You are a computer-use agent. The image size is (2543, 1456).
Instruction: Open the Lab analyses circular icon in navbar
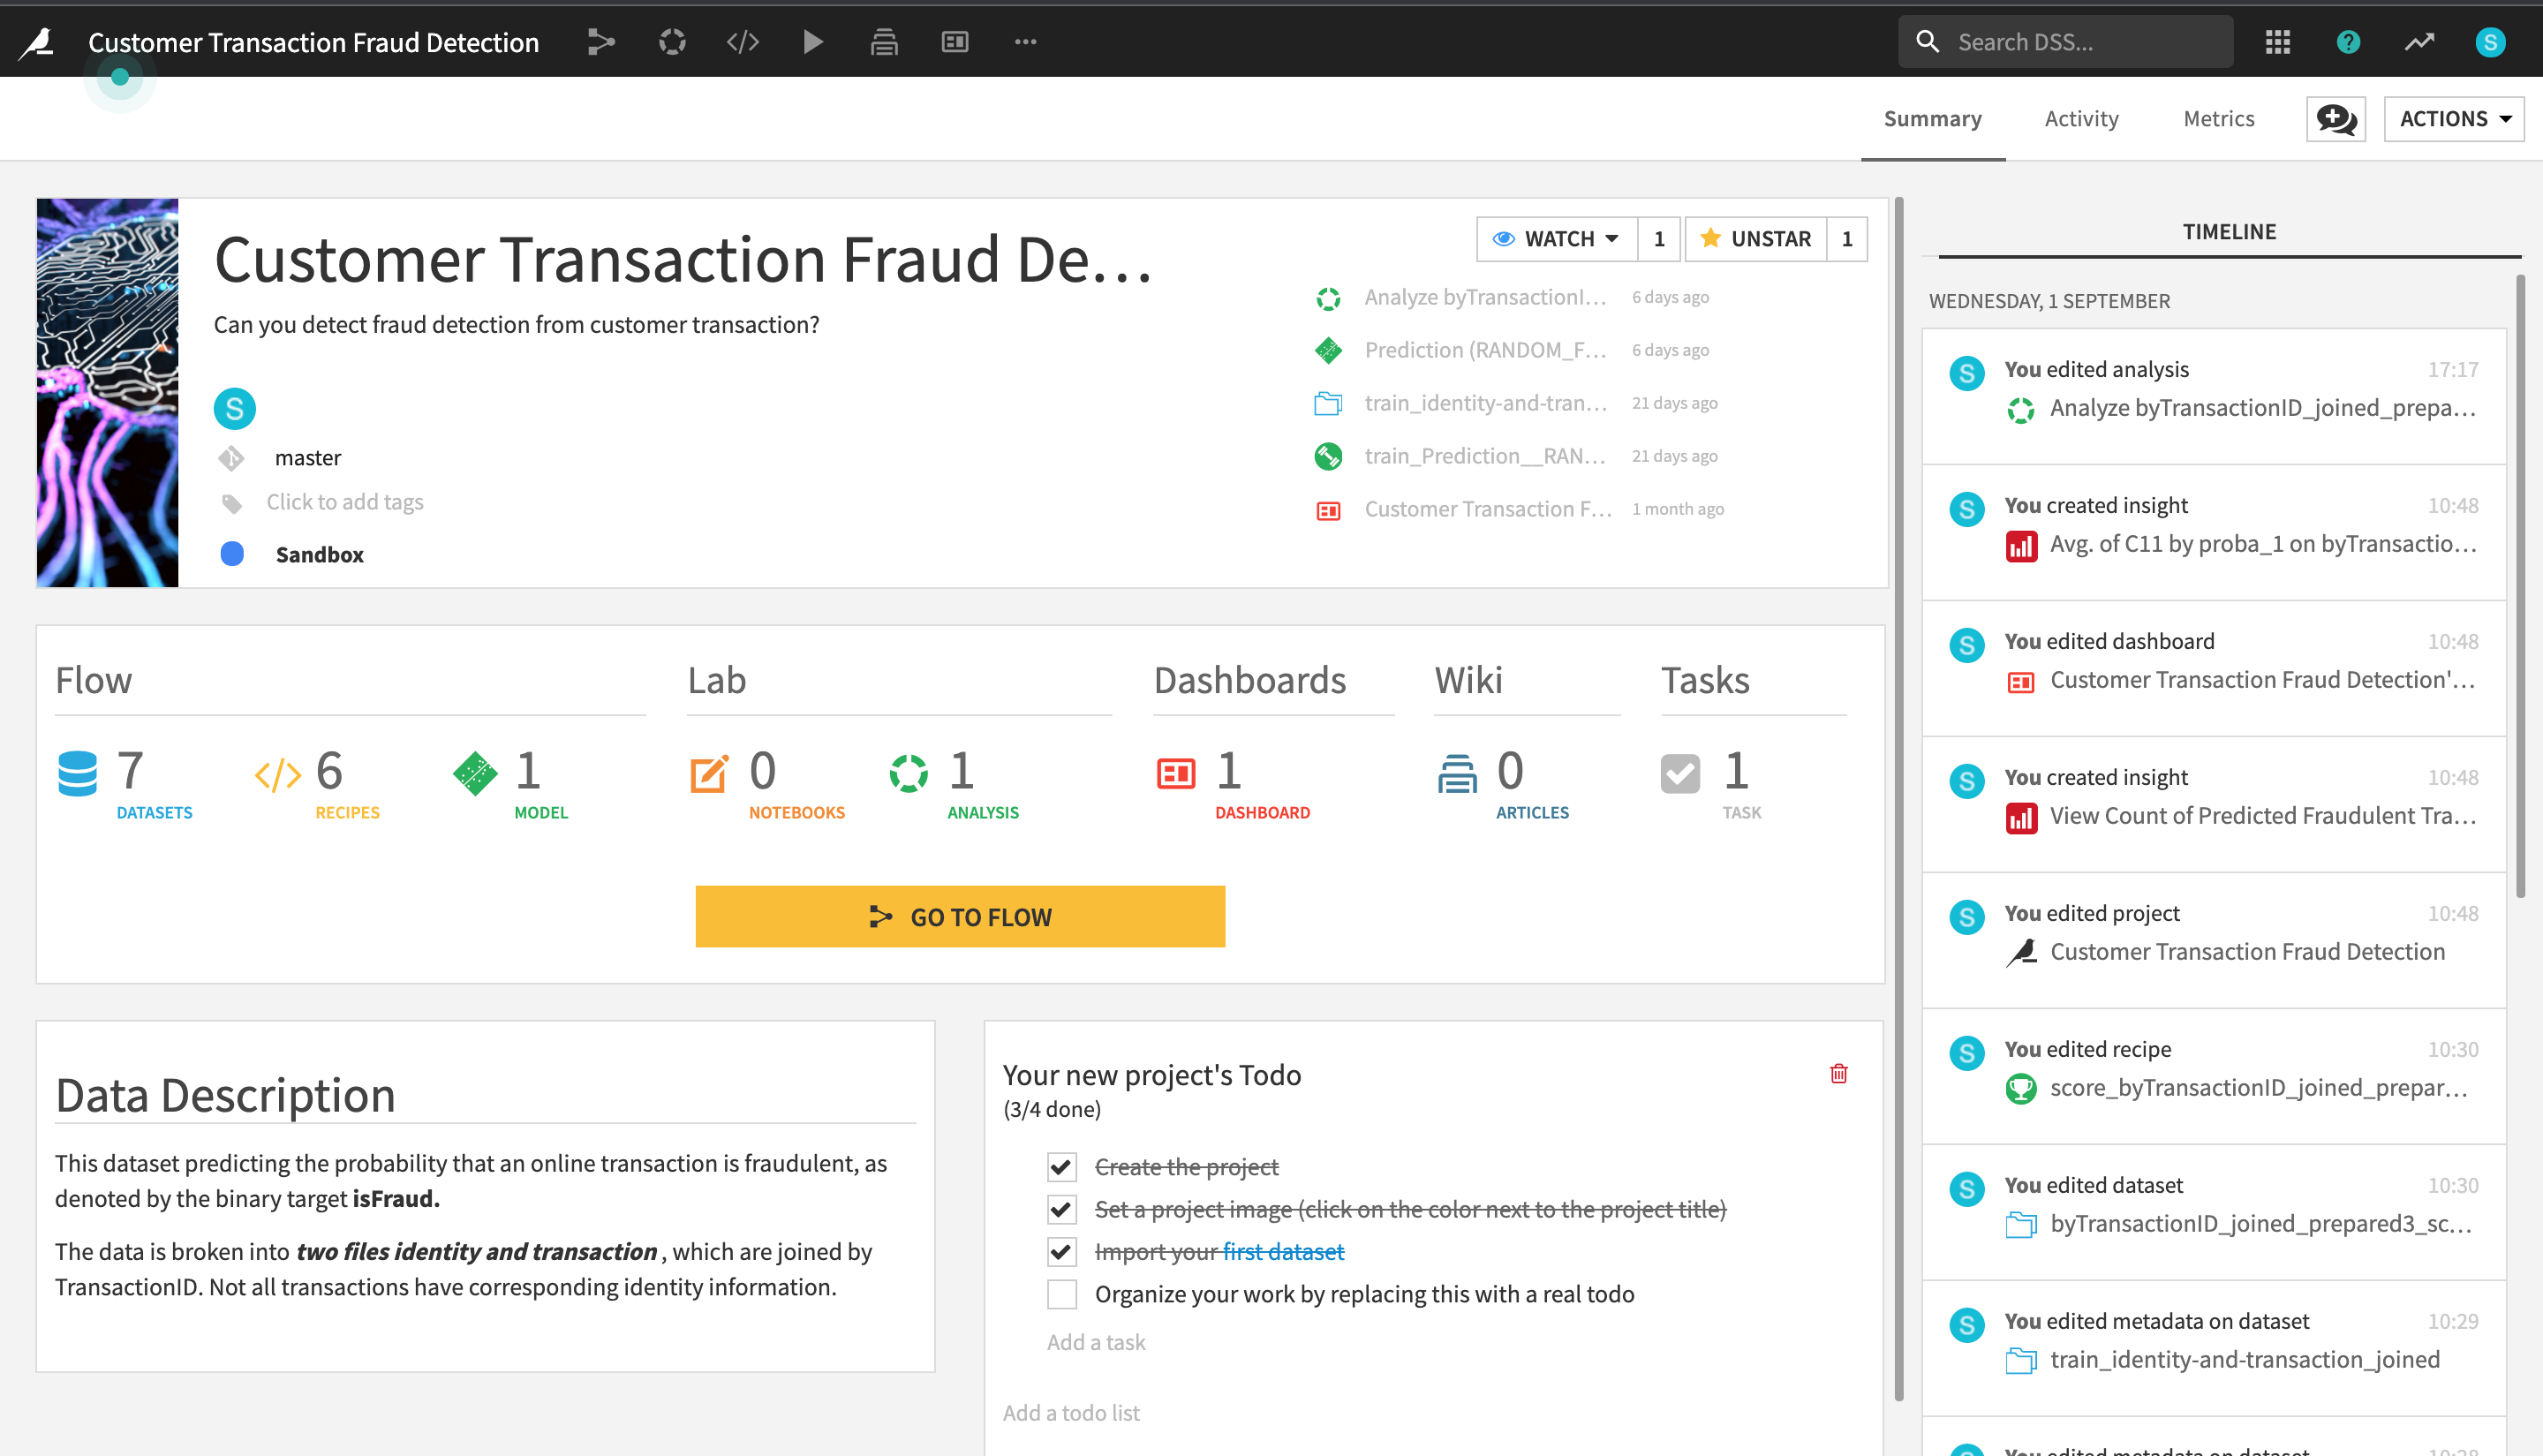tap(672, 42)
